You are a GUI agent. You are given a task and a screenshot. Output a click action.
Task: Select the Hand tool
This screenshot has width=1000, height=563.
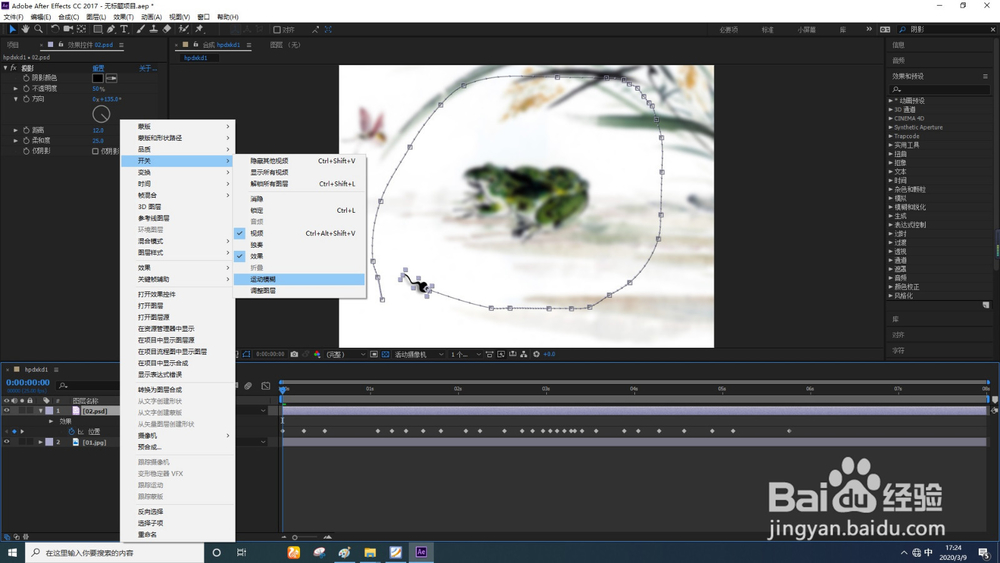coord(25,29)
